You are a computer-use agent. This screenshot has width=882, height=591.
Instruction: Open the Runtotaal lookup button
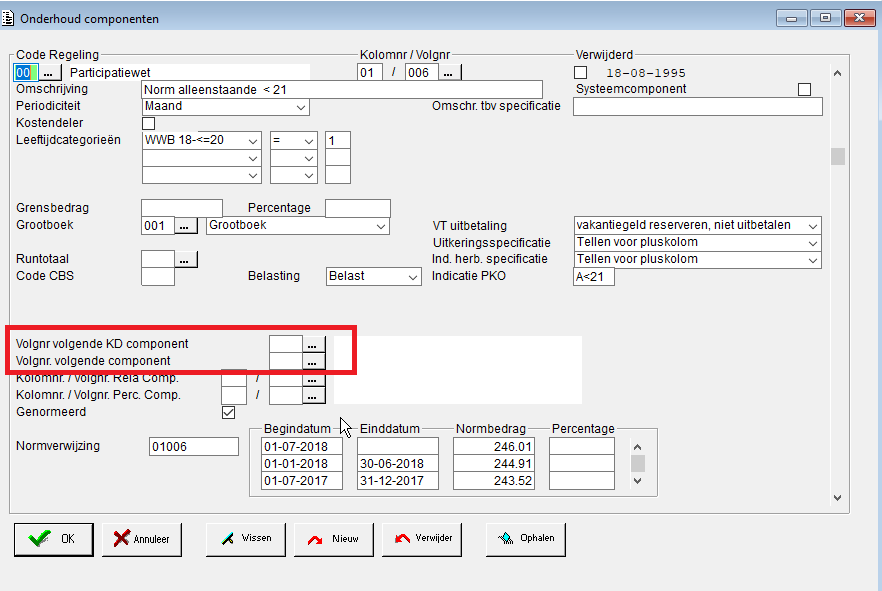(x=185, y=260)
